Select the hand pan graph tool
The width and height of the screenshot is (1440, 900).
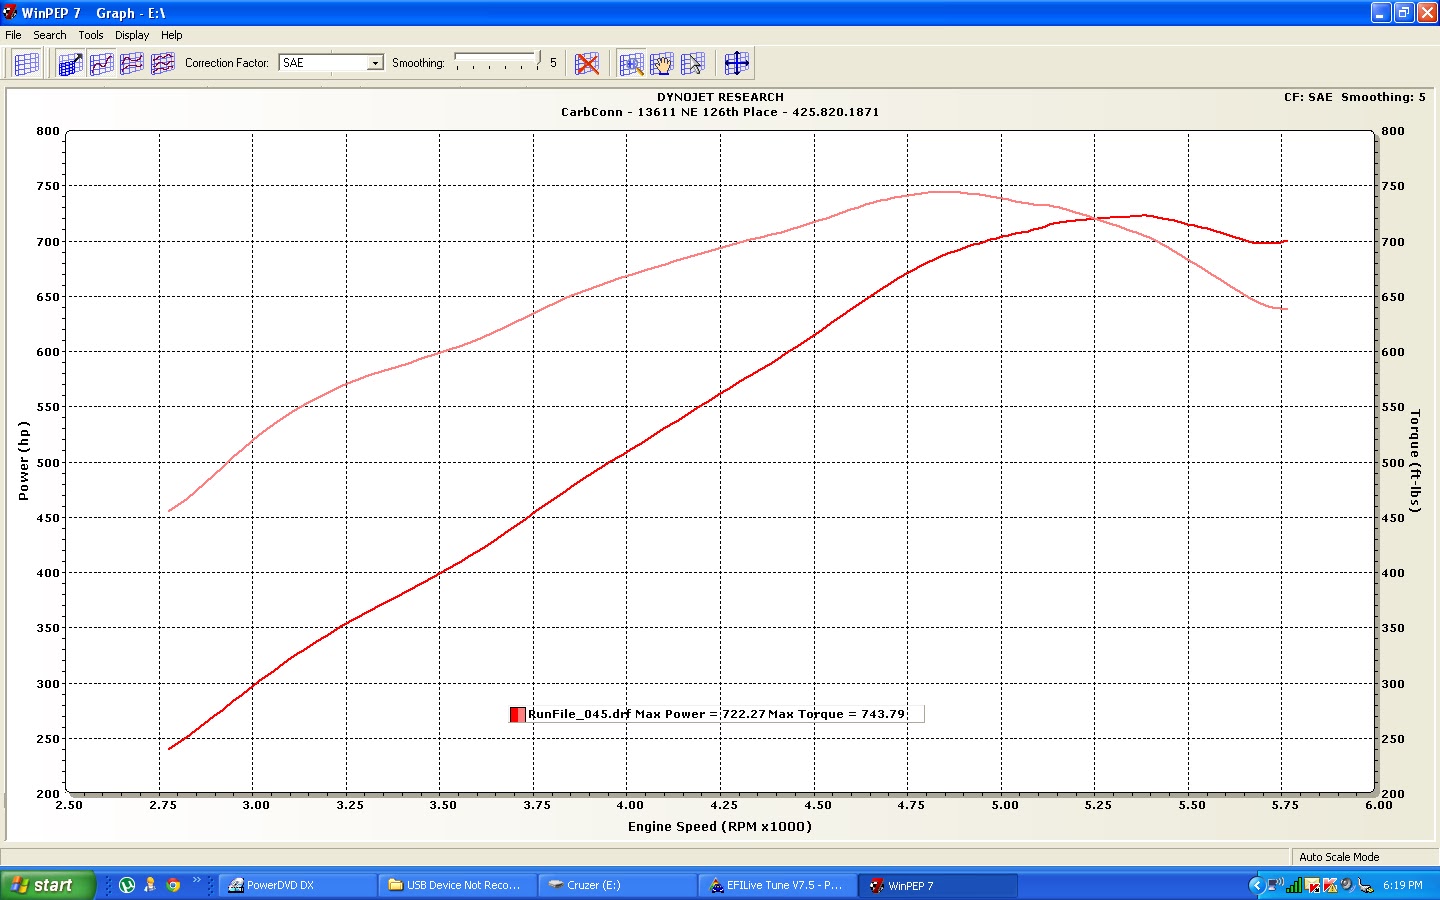coord(662,64)
